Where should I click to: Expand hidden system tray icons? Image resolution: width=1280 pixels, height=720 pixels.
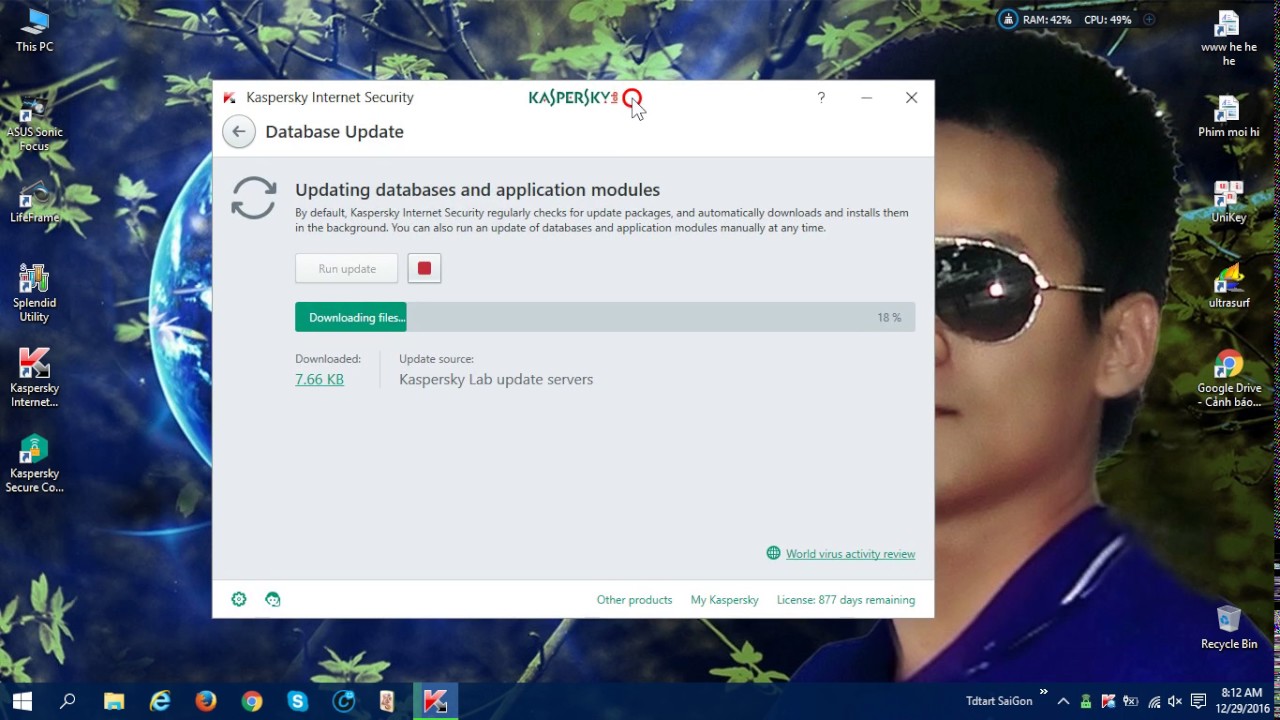(1063, 701)
